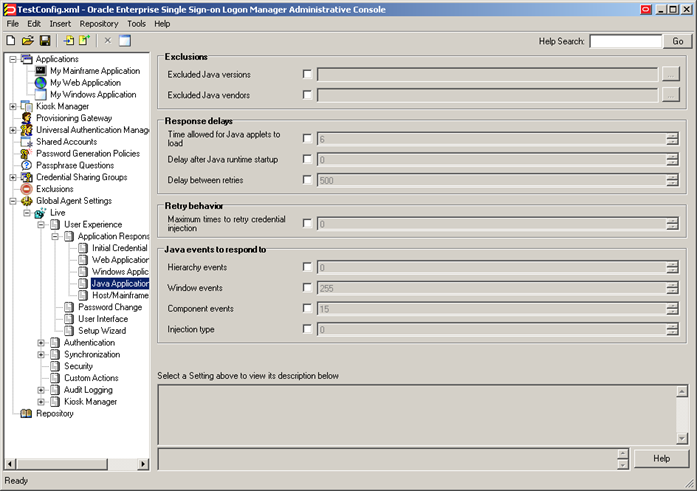Image resolution: width=697 pixels, height=491 pixels.
Task: Expand the Audit Logging node
Action: (41, 390)
